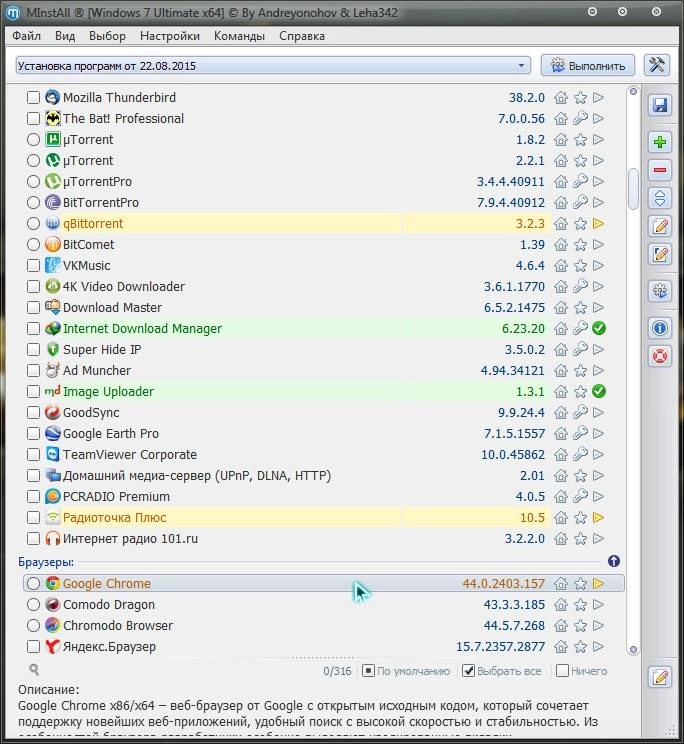The height and width of the screenshot is (744, 684).
Task: Open the Mozilla Thunderbird home page icon
Action: point(561,98)
